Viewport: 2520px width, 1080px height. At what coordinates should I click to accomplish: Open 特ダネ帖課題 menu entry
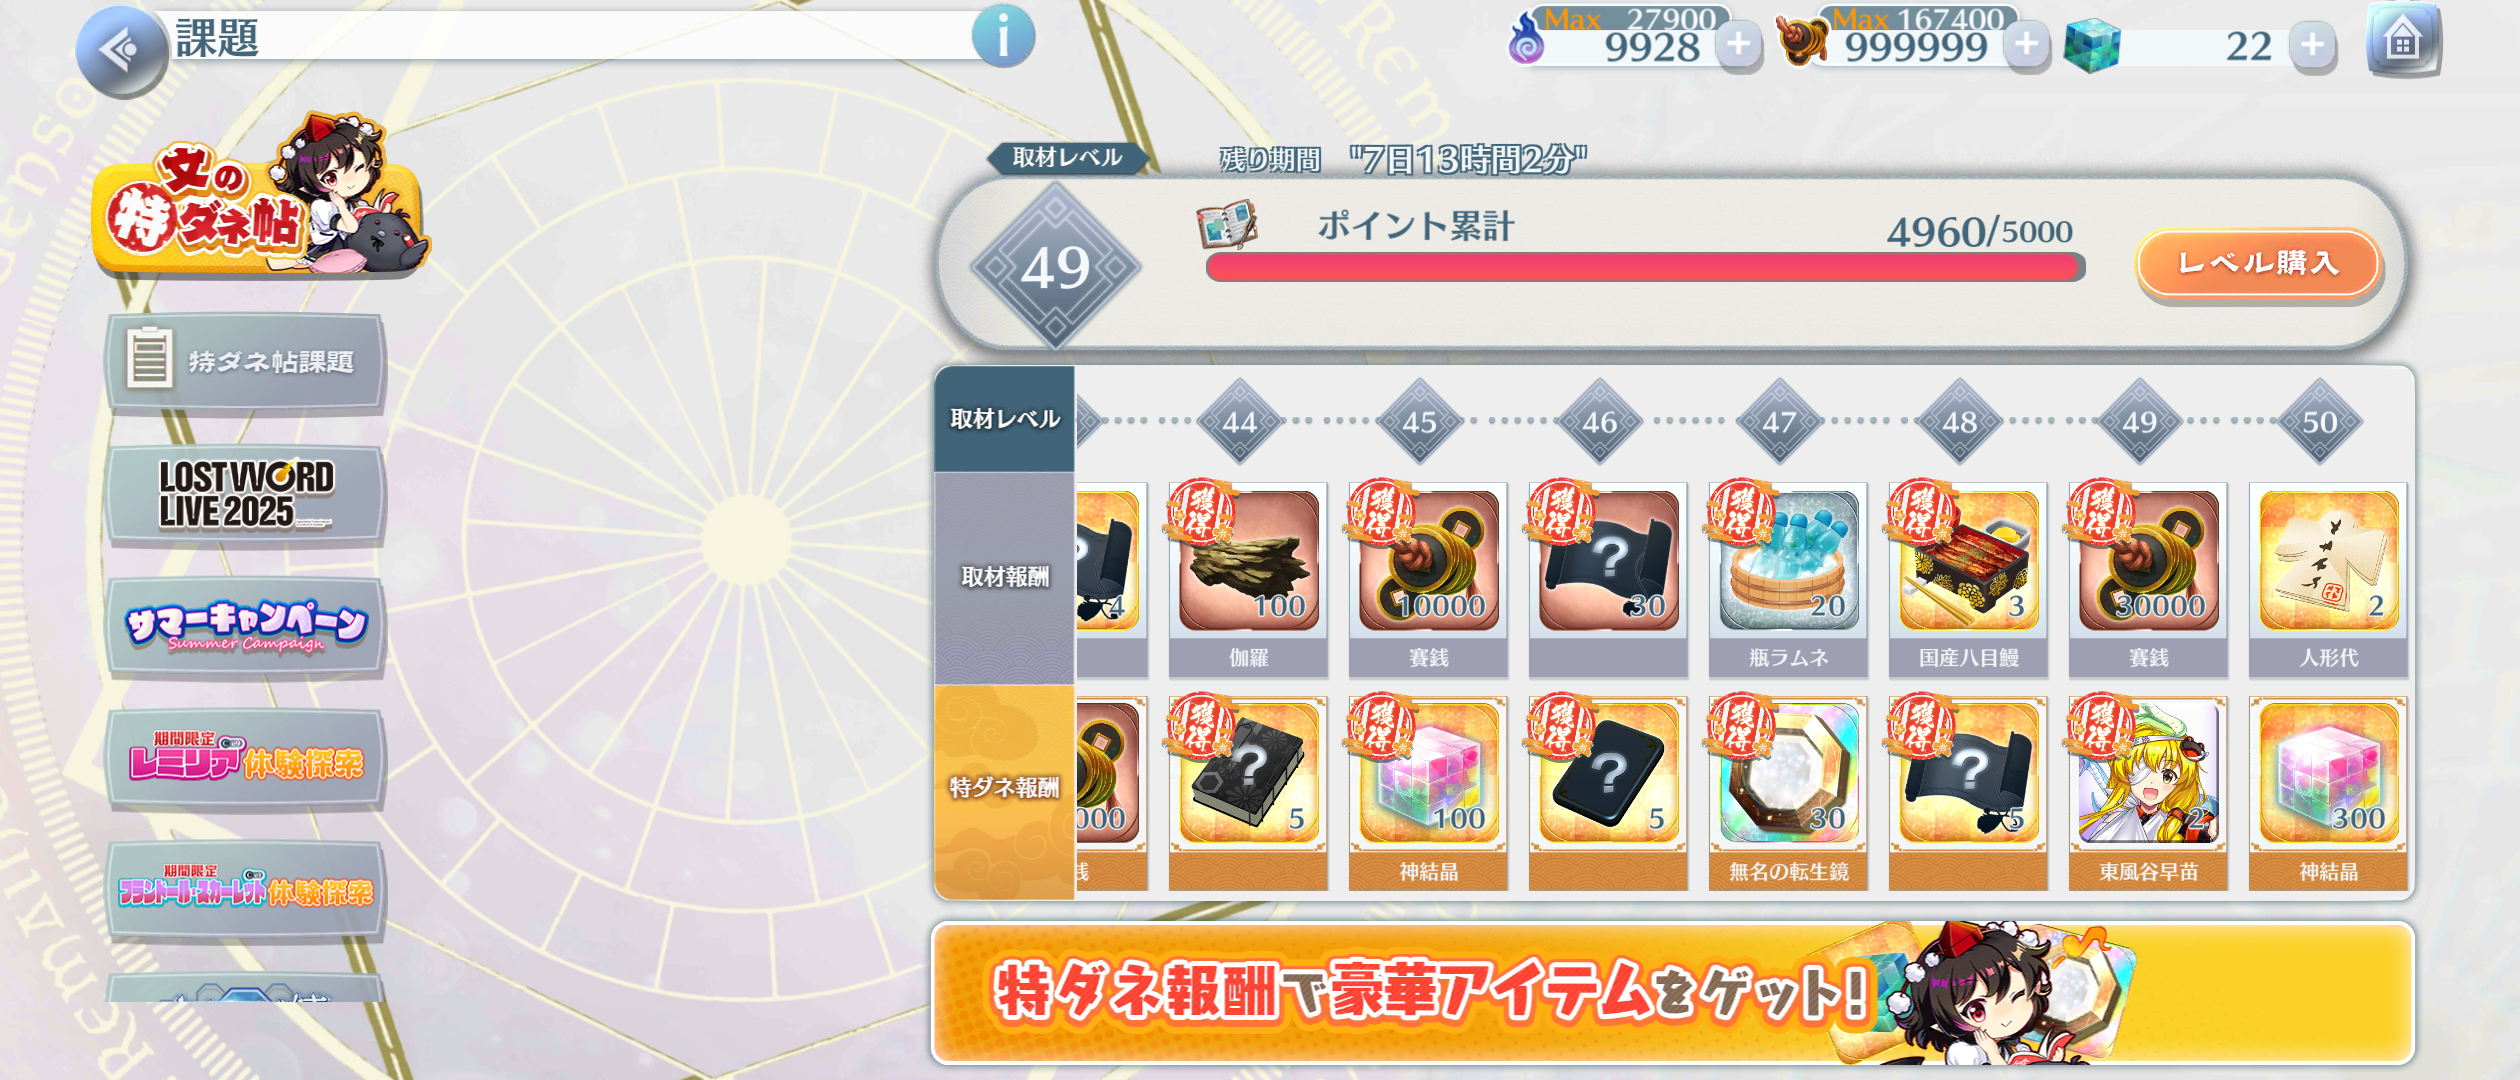click(245, 361)
